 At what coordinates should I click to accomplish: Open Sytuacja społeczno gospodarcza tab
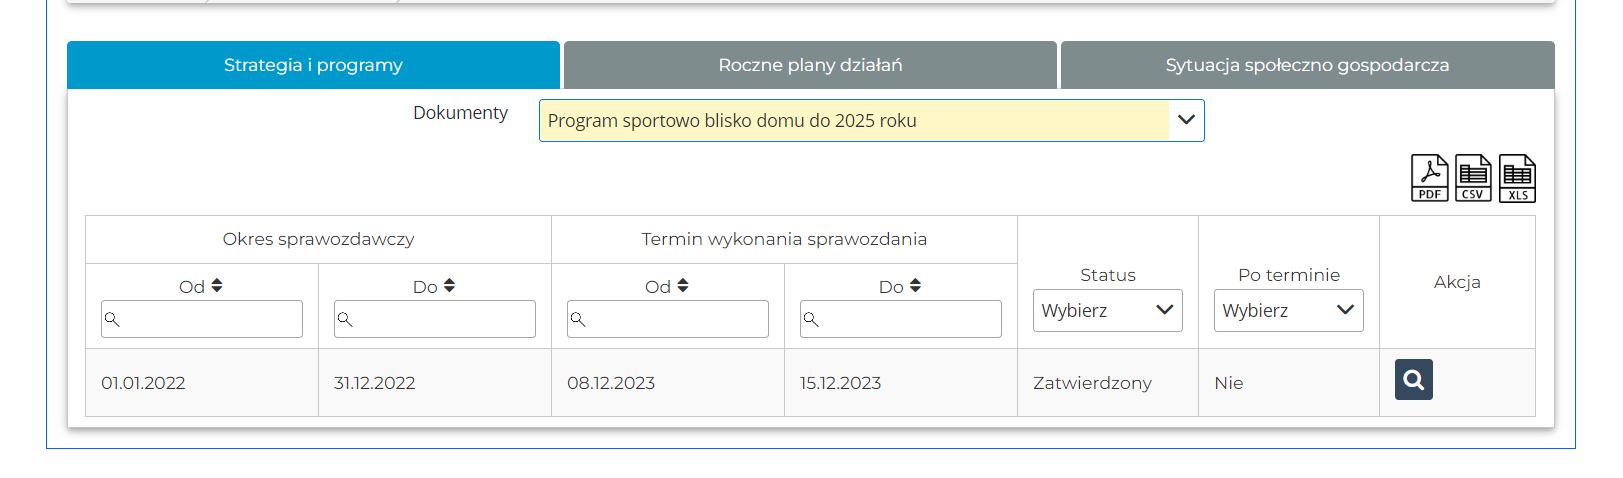[x=1307, y=65]
